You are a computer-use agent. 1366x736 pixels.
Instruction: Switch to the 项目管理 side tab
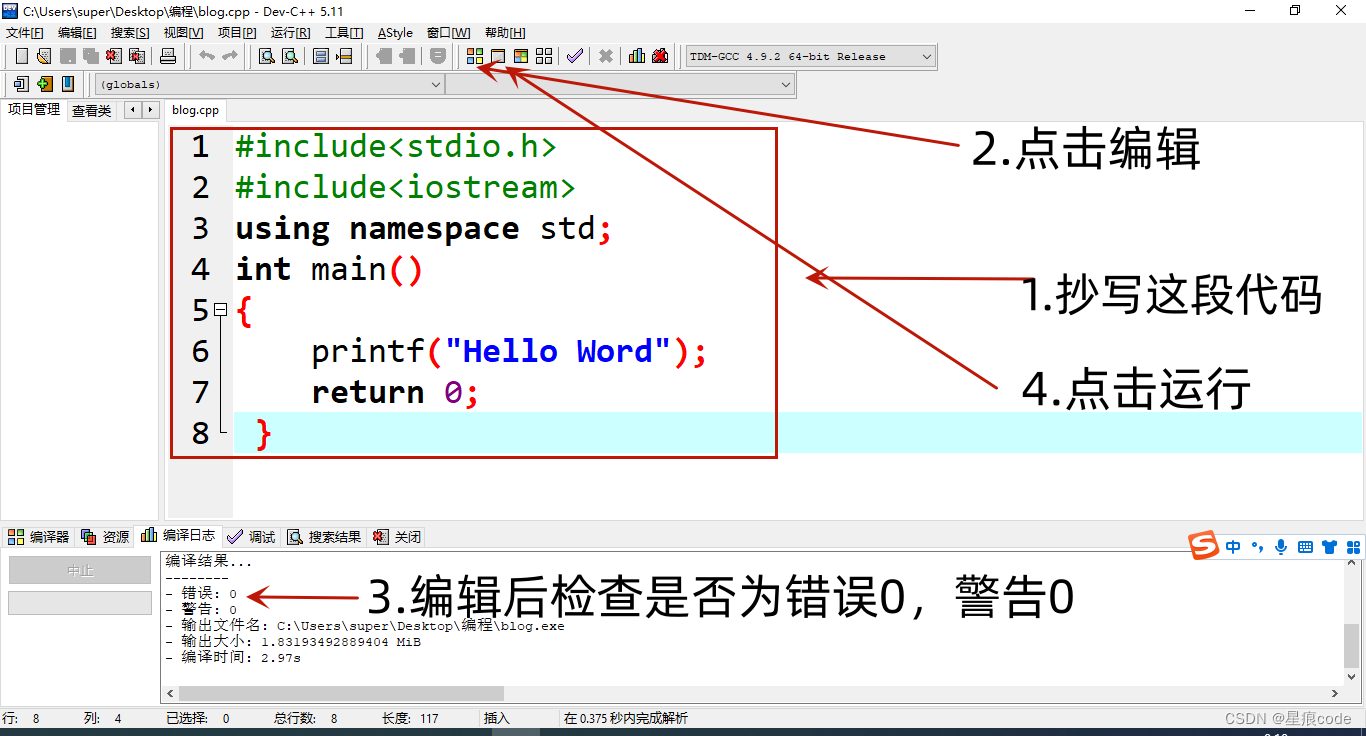[x=34, y=110]
